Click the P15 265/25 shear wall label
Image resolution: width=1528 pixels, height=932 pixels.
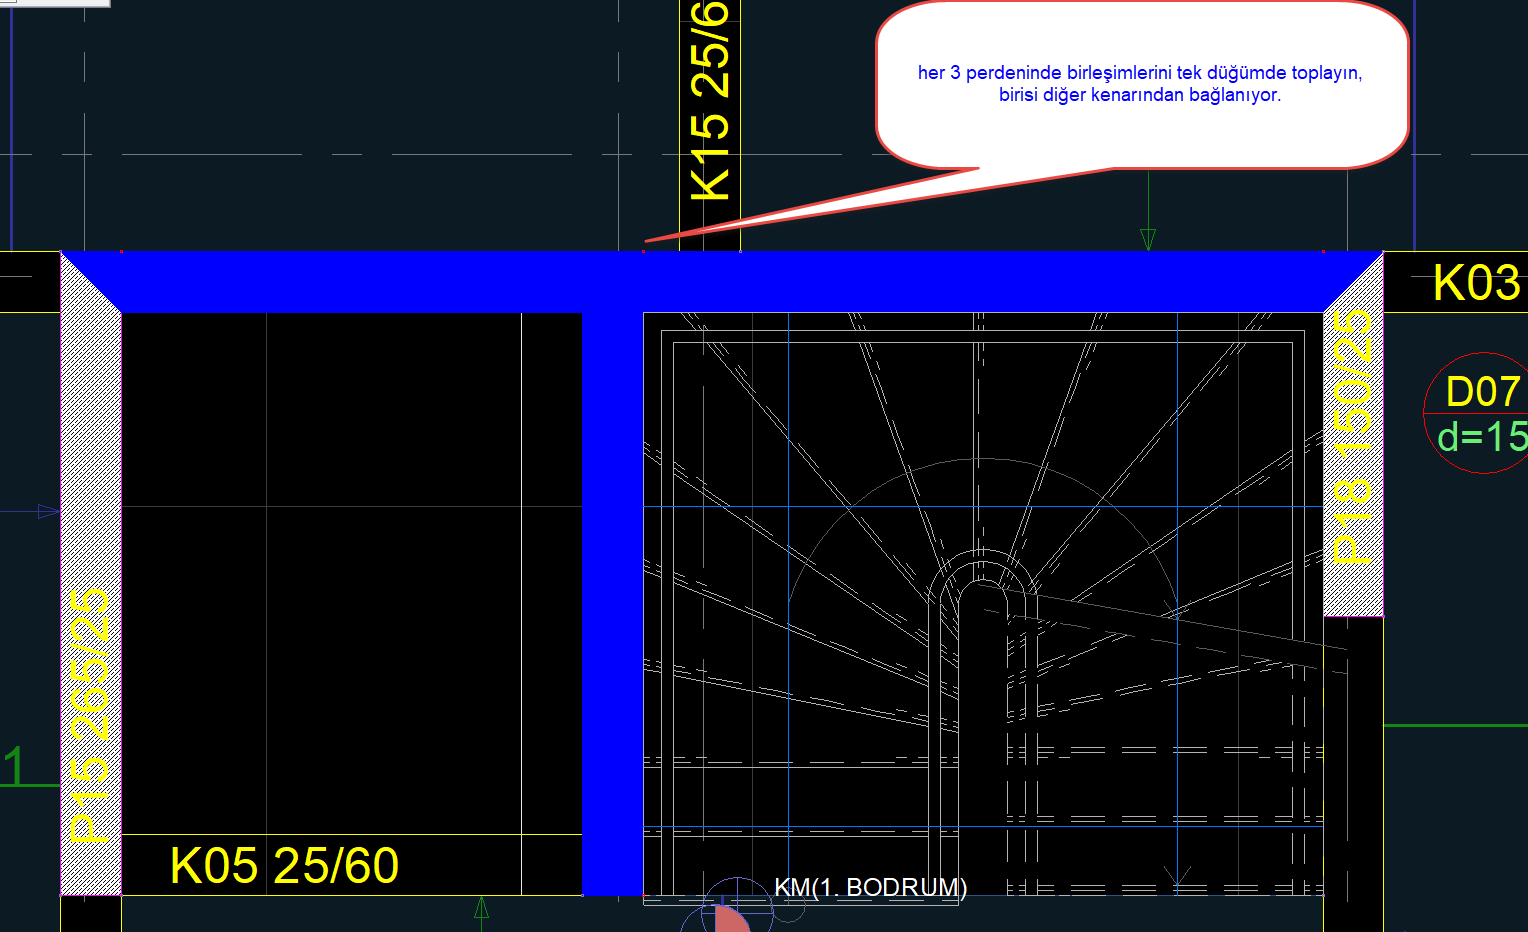[91, 715]
